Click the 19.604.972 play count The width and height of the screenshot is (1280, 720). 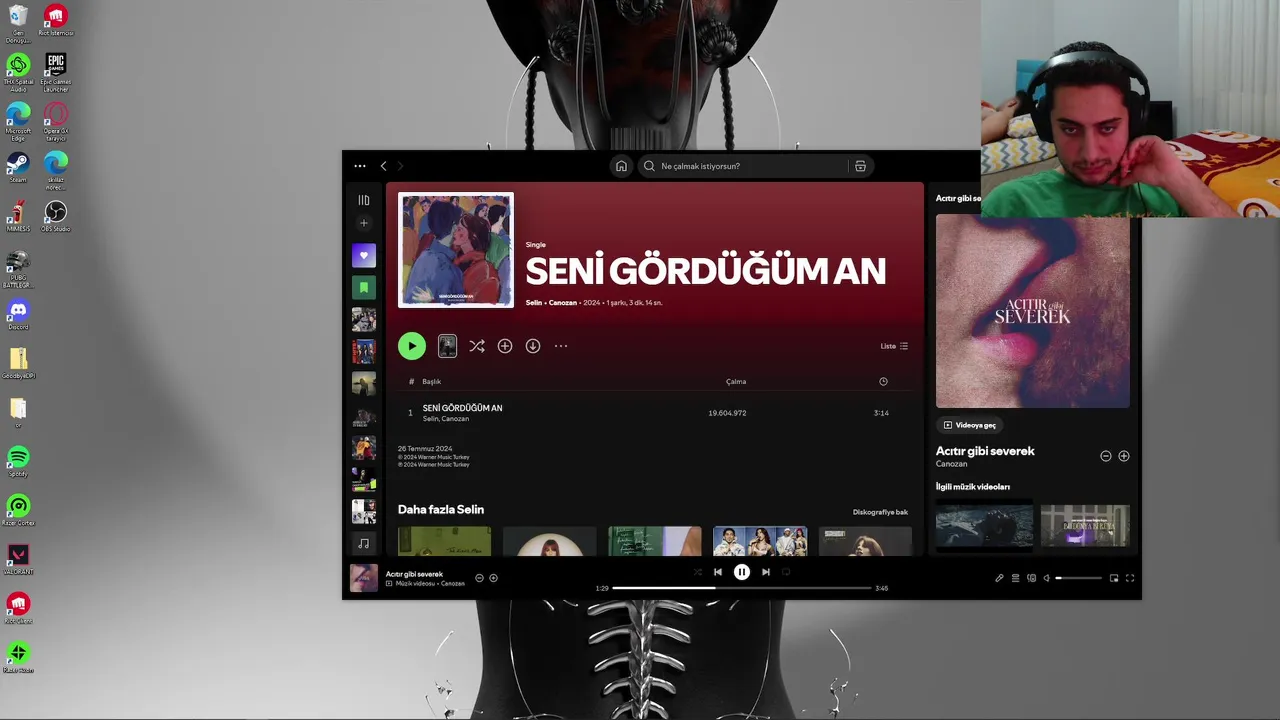[x=727, y=413]
